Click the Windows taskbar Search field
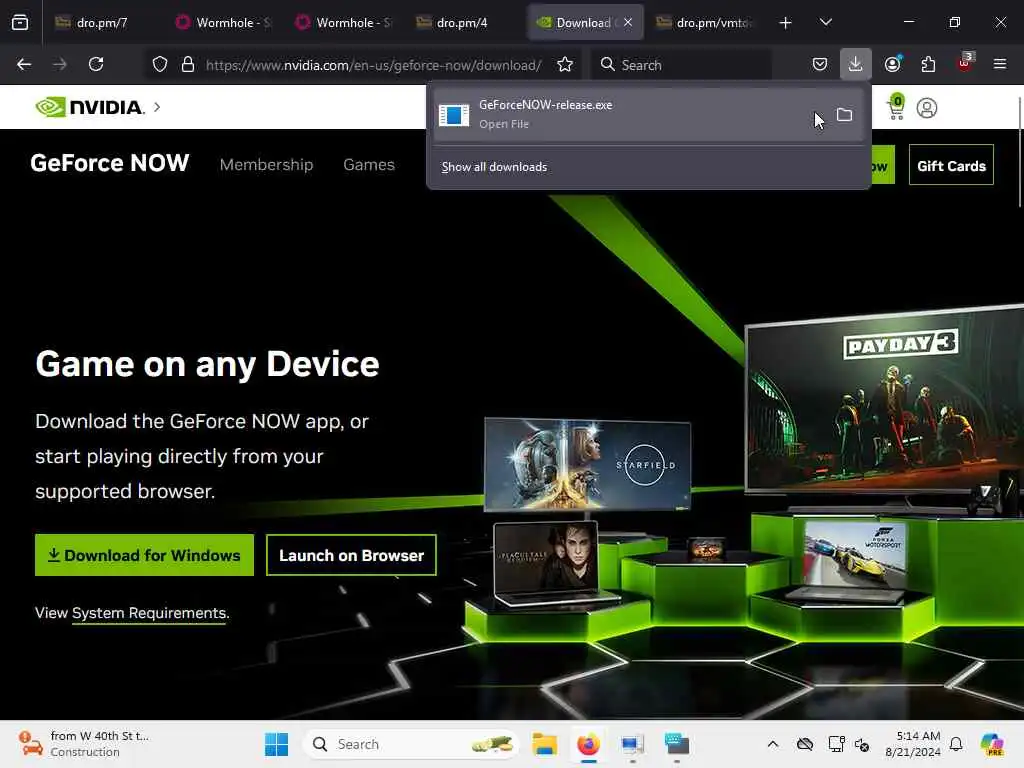 click(x=411, y=744)
